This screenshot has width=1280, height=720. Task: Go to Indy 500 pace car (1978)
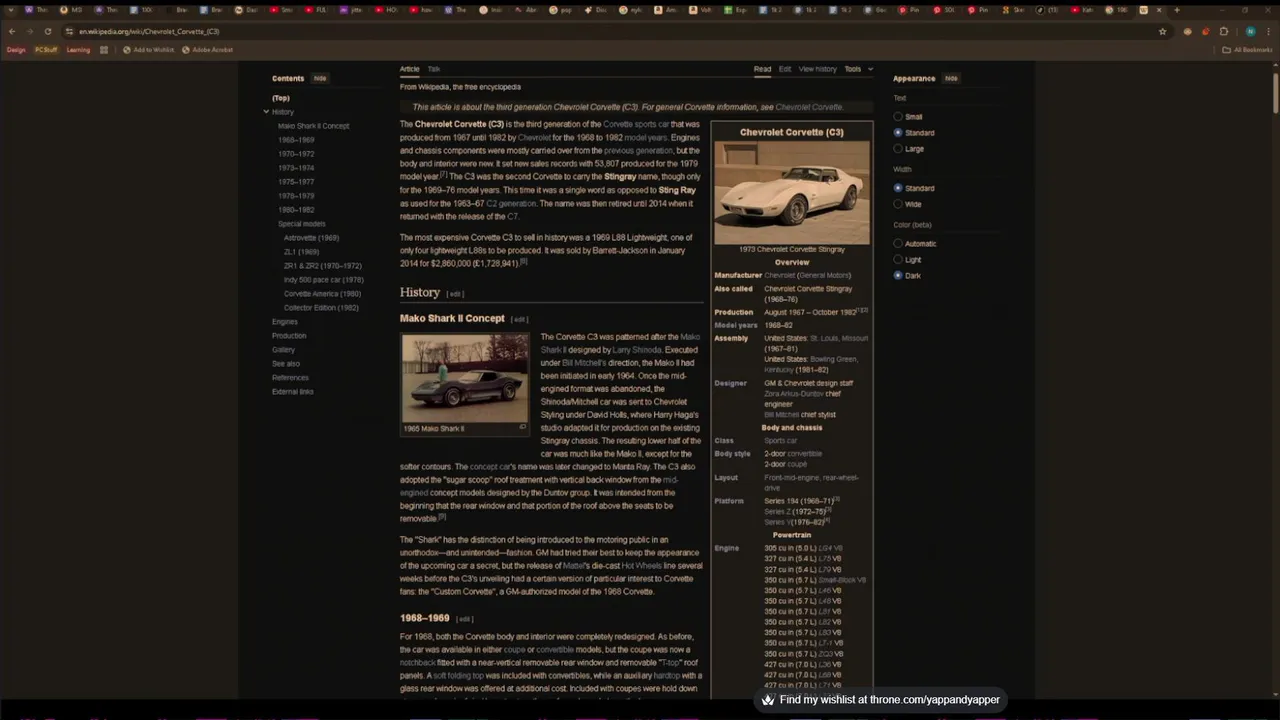coord(323,280)
